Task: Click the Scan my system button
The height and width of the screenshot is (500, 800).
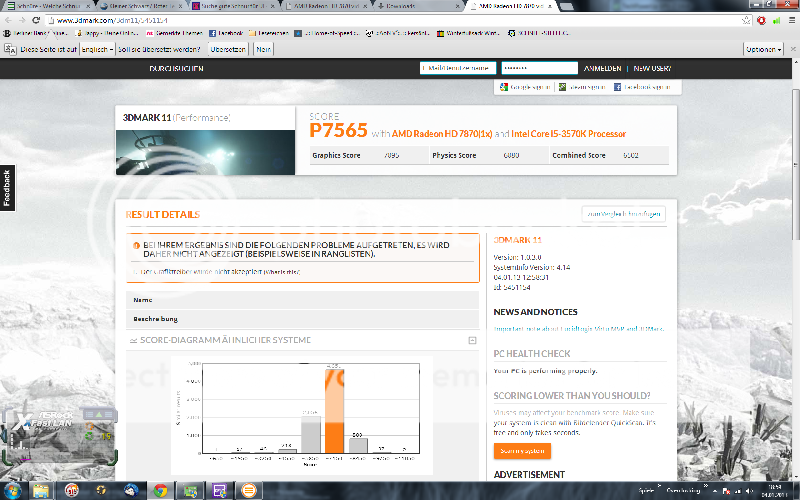Action: pos(522,451)
